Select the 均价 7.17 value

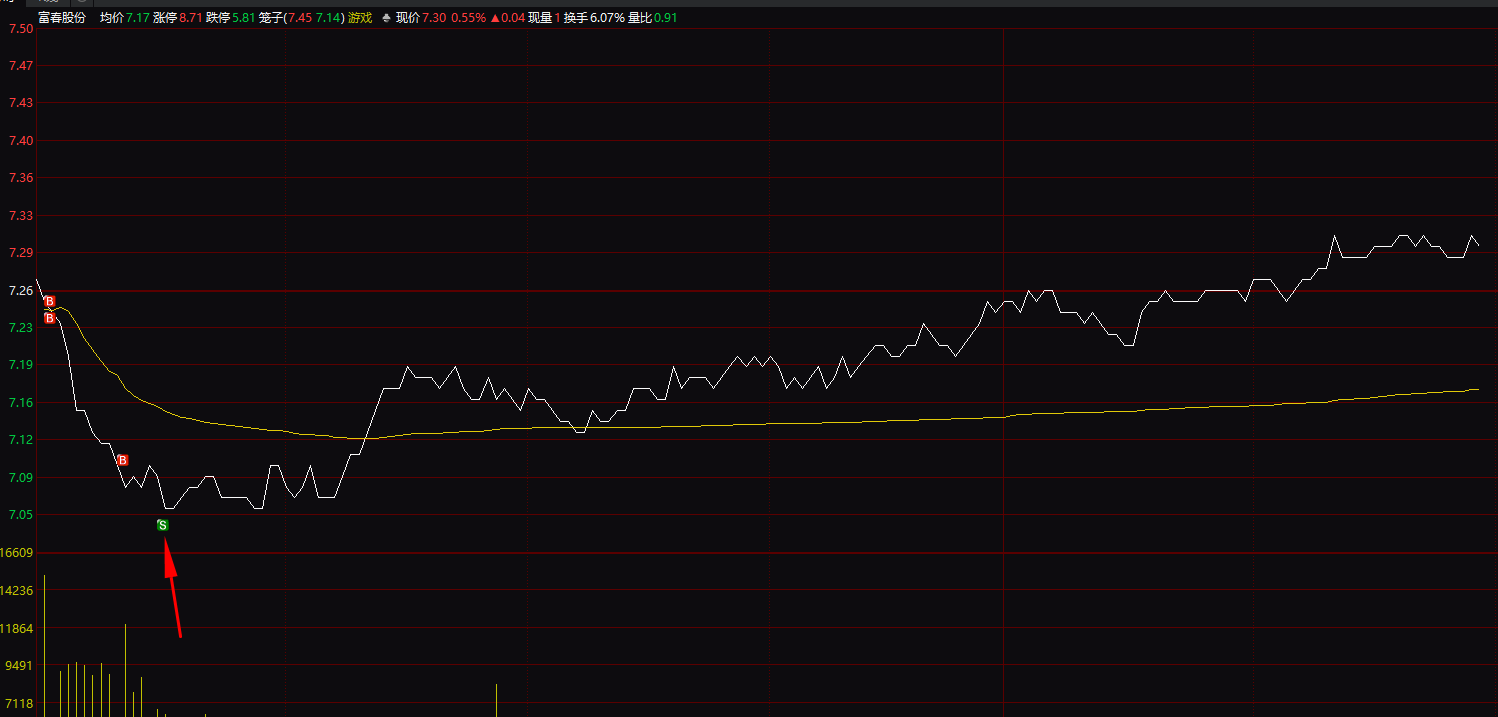pos(125,18)
